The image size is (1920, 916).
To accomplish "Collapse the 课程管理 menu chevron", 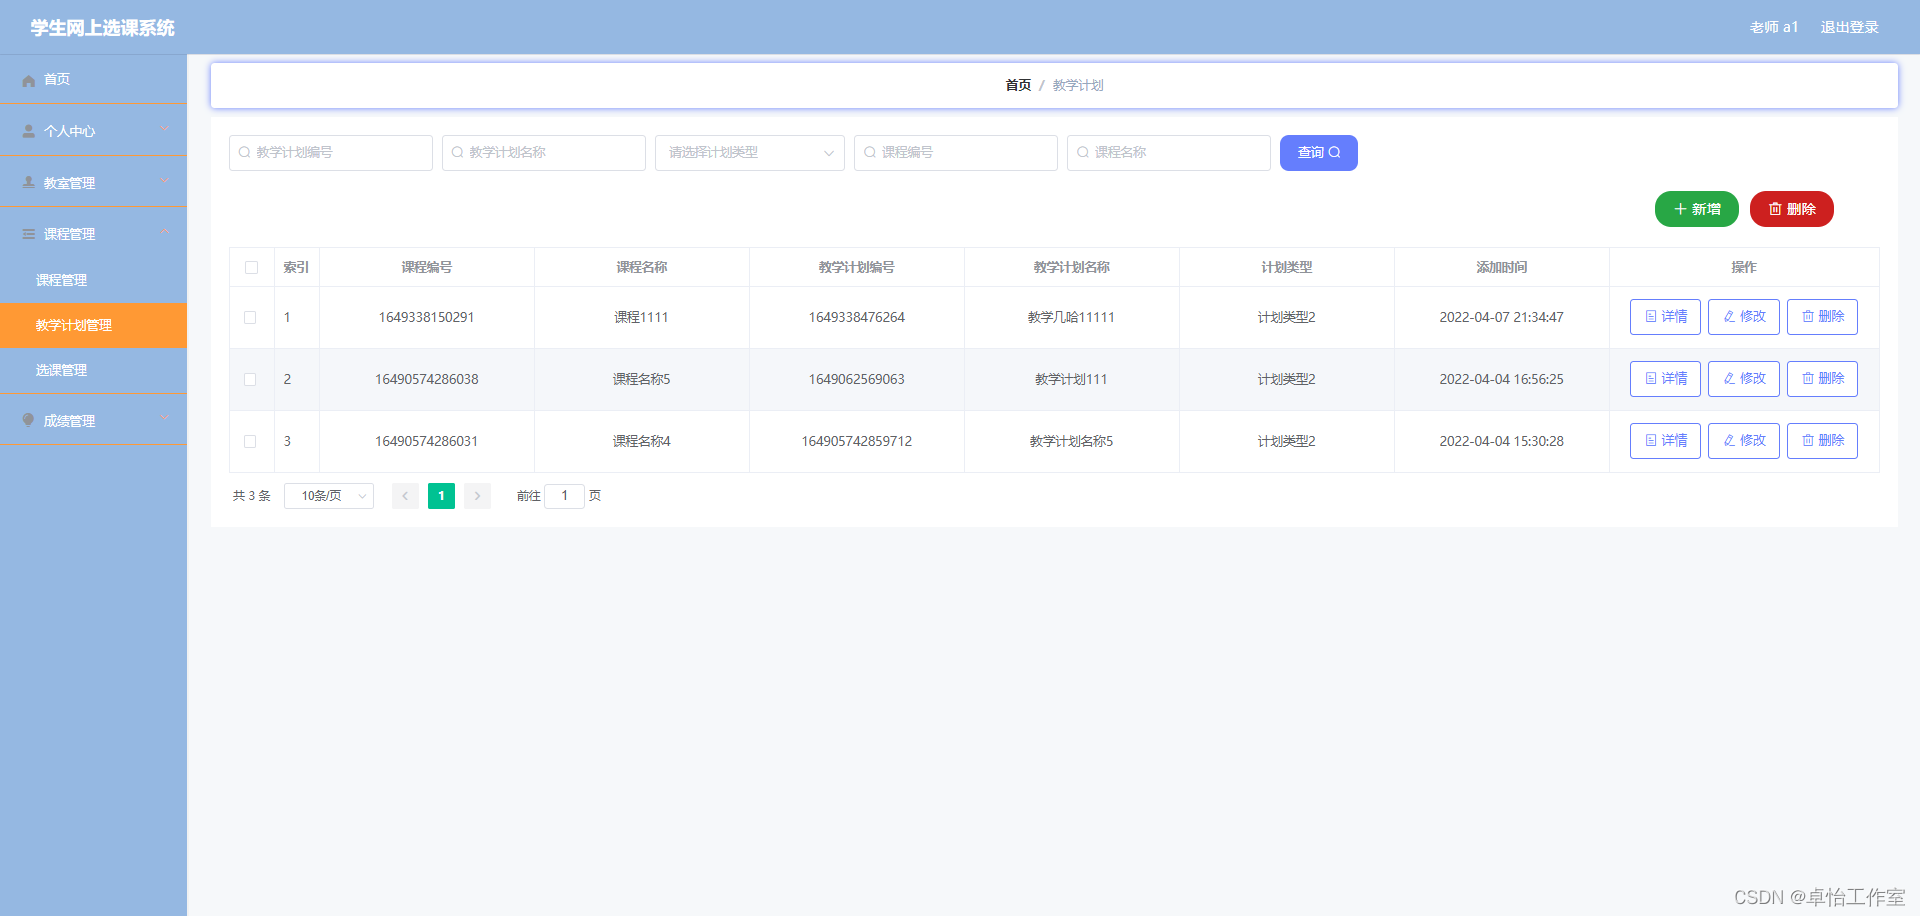I will coord(165,233).
